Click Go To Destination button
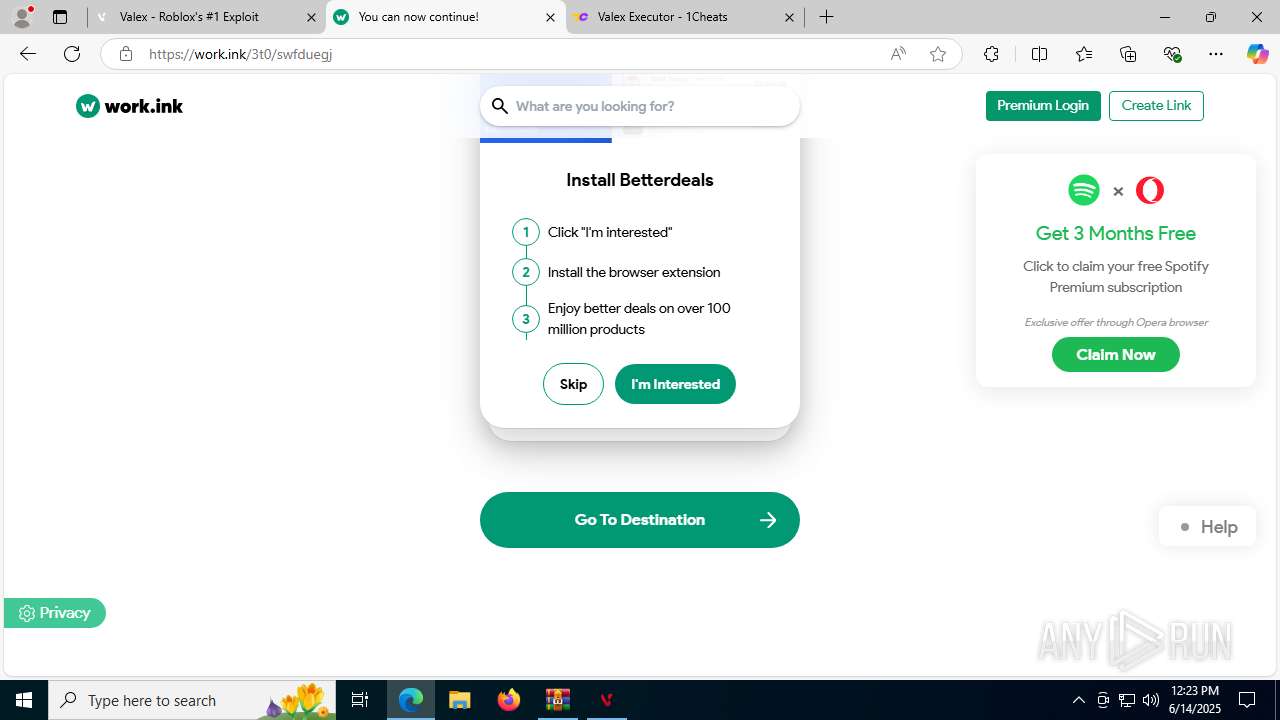Screen dimensions: 1280x720 pyautogui.click(x=640, y=520)
